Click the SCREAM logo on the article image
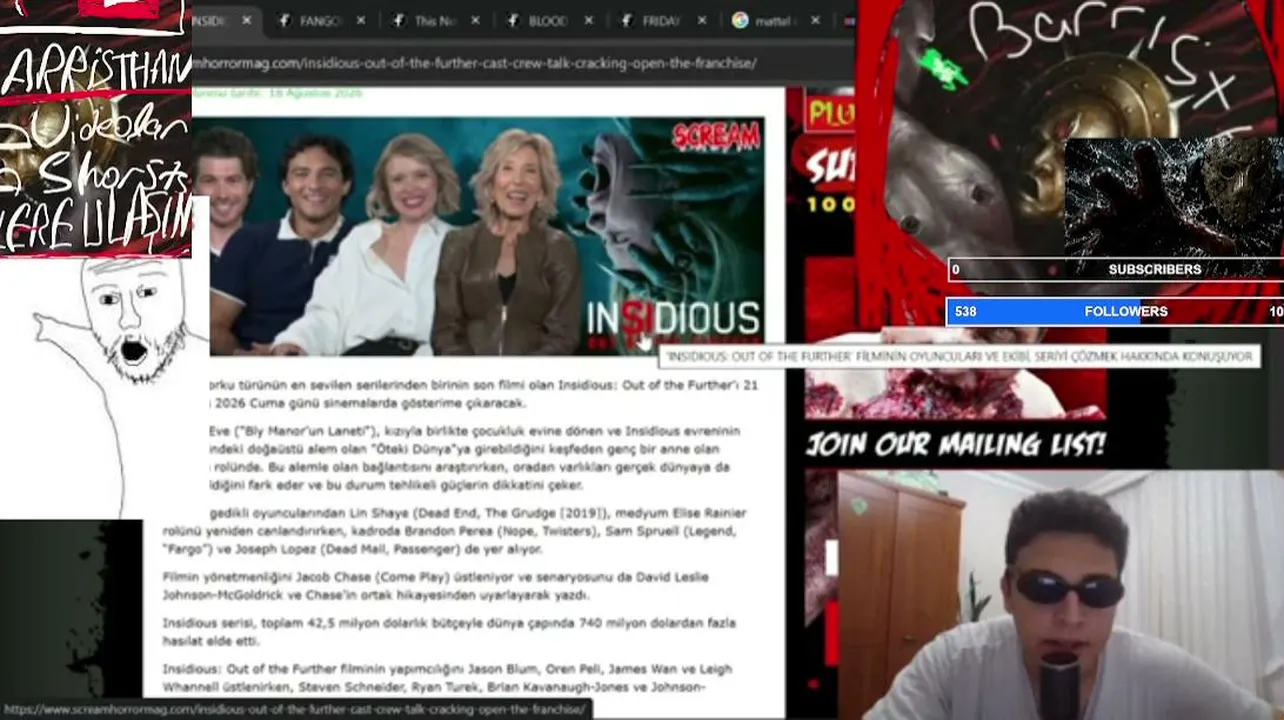1284x720 pixels. click(x=716, y=137)
